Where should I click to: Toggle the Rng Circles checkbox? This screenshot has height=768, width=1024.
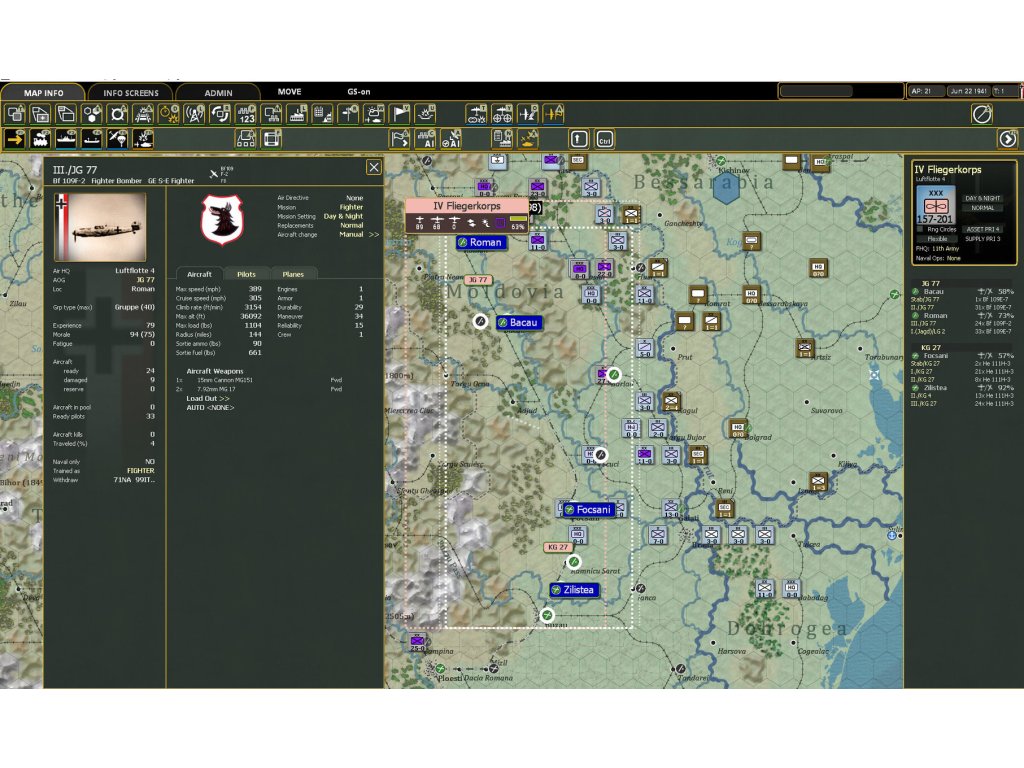(920, 229)
